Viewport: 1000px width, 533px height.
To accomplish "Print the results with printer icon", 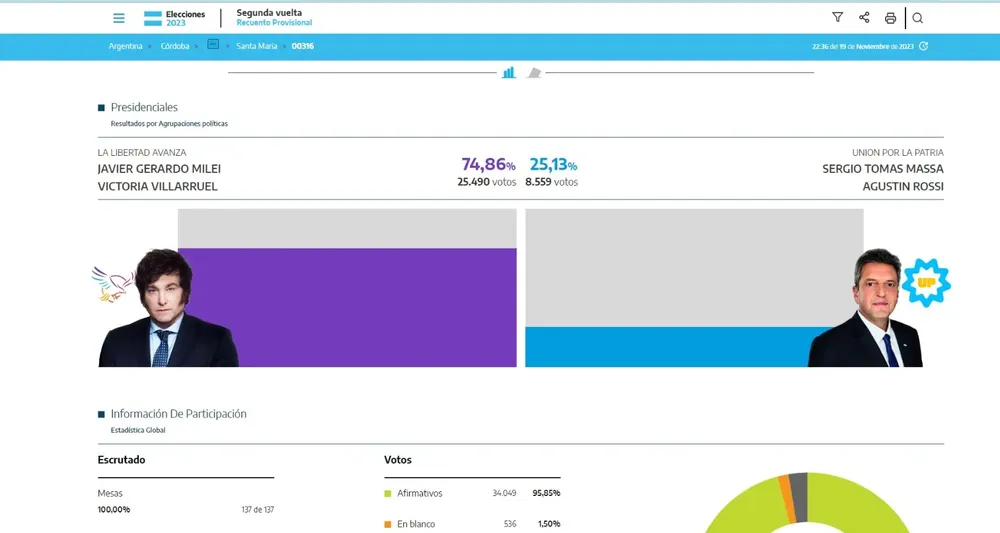I will pyautogui.click(x=890, y=18).
